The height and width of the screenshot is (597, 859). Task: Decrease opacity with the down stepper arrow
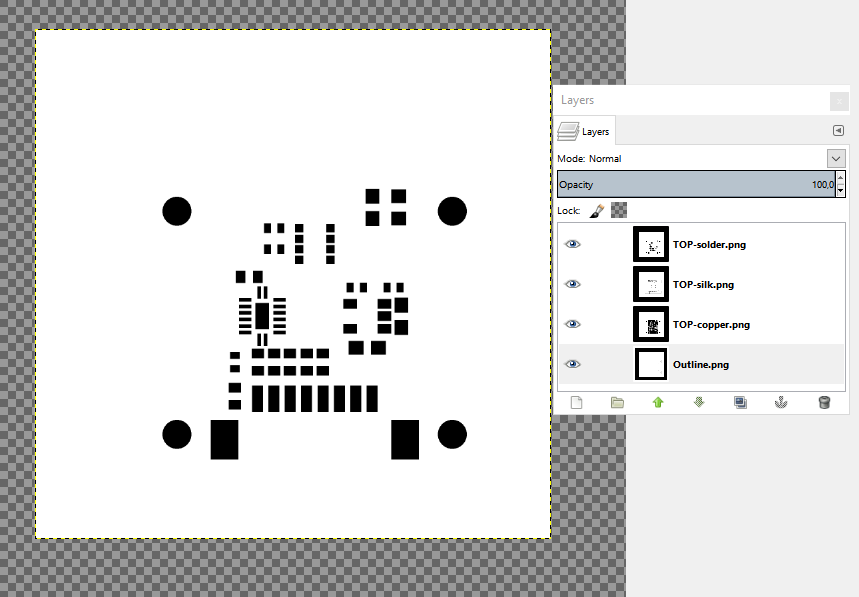pyautogui.click(x=841, y=191)
